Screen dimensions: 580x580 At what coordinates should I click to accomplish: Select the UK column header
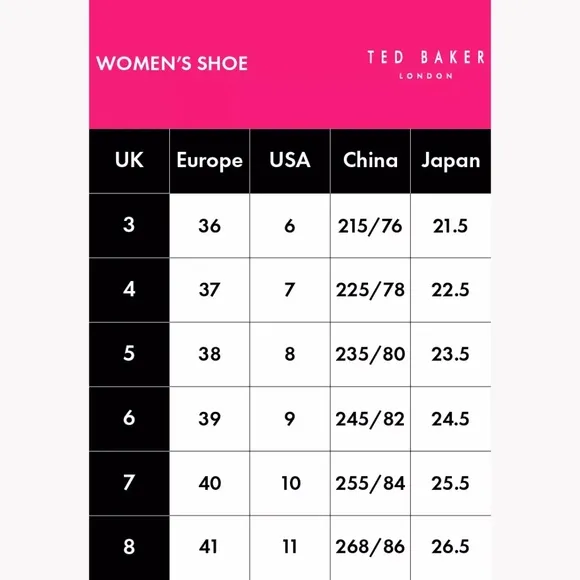coord(129,161)
